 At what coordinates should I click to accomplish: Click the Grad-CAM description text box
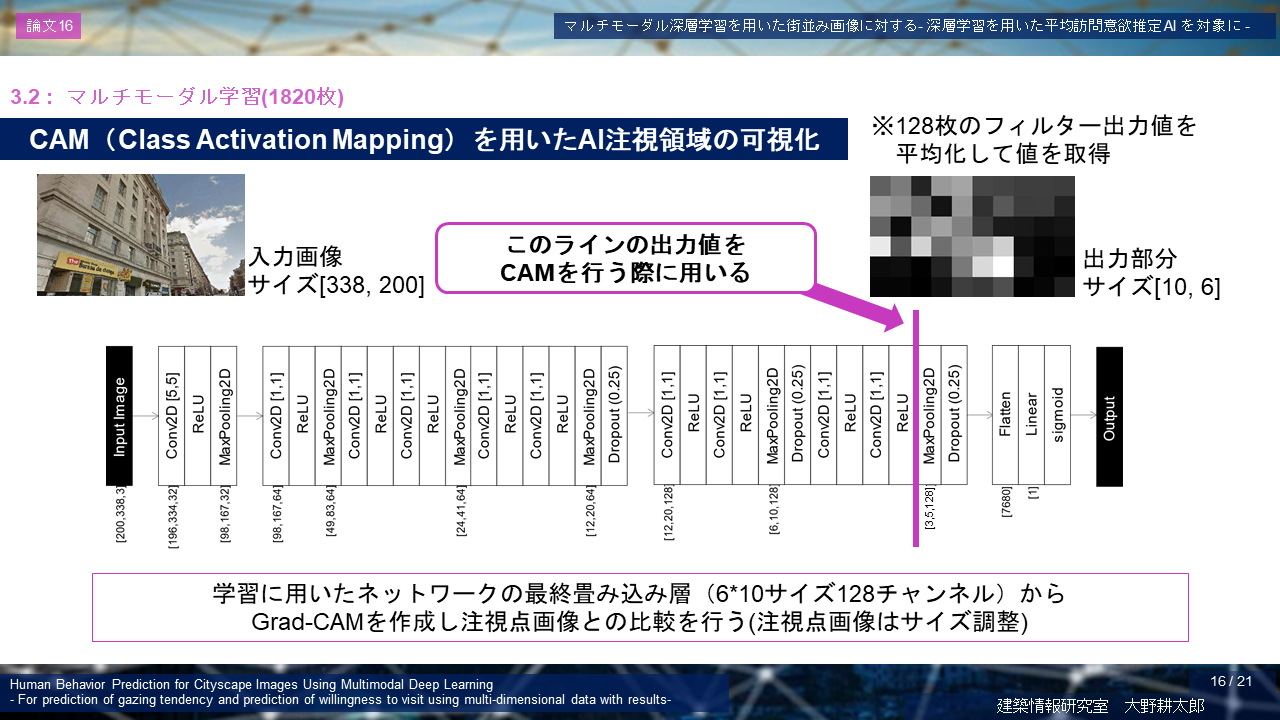point(640,607)
